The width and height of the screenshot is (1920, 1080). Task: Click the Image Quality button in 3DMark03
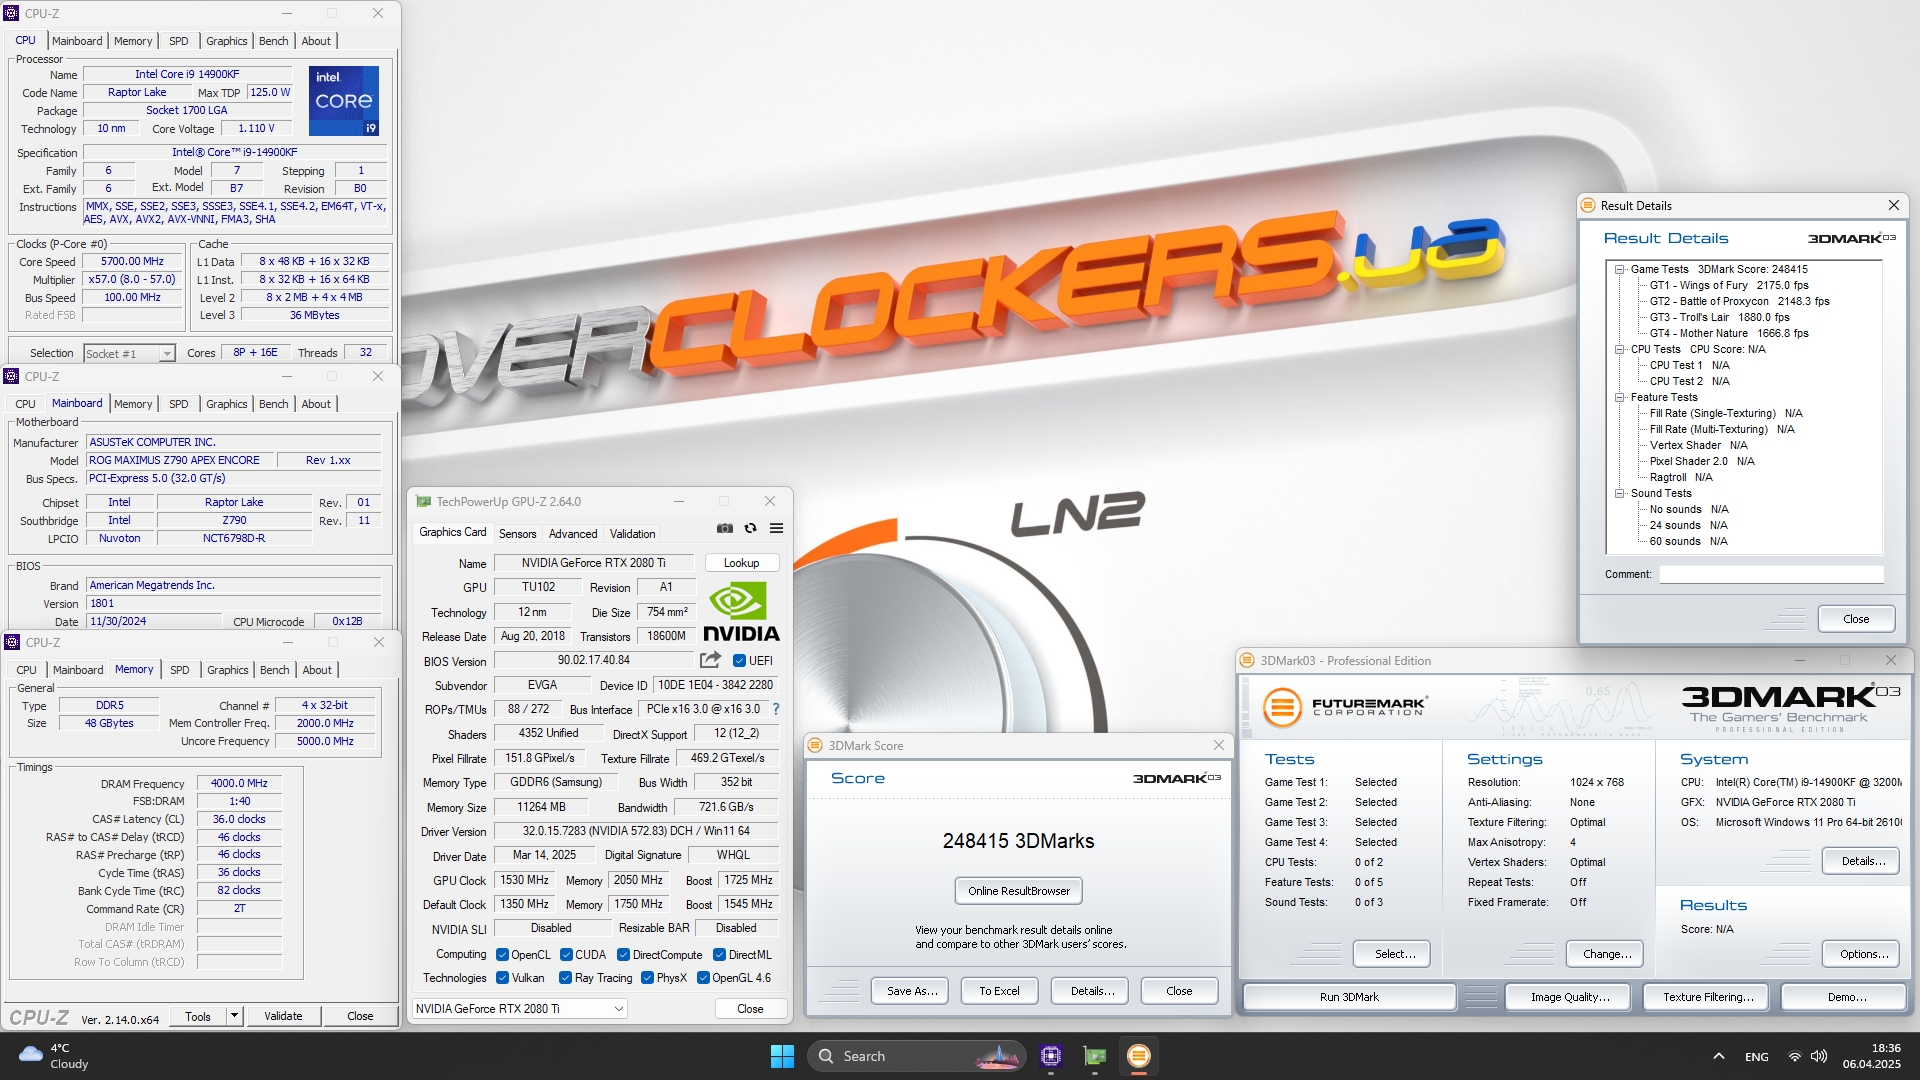pyautogui.click(x=1570, y=997)
